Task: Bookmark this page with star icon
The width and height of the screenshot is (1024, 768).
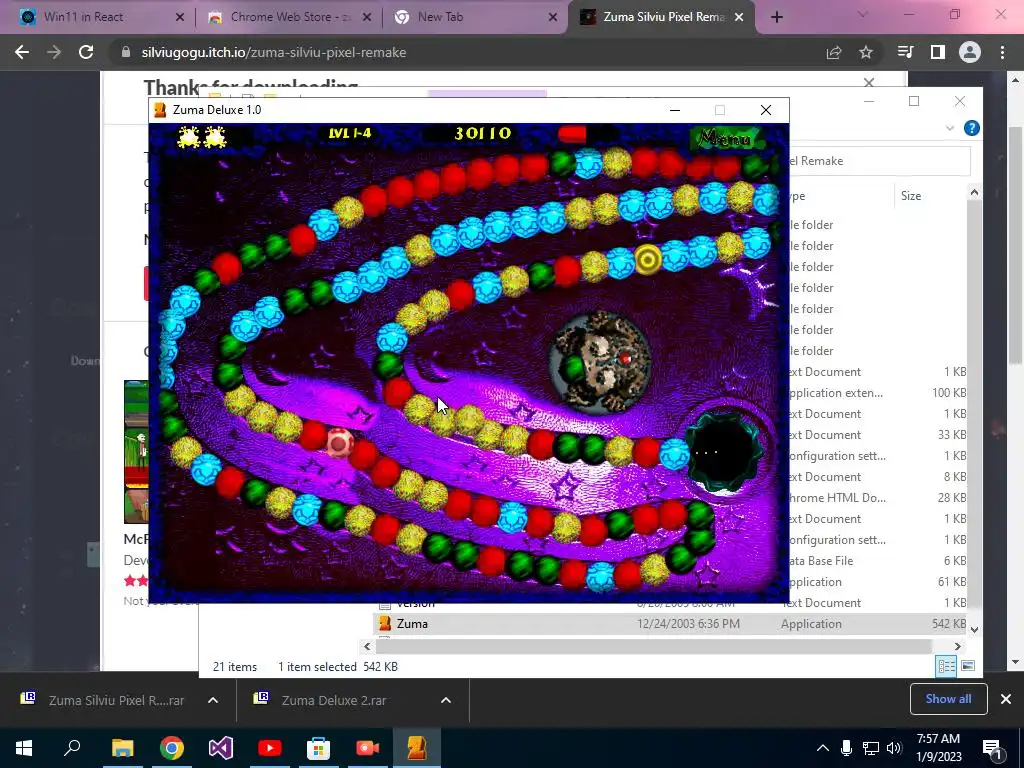Action: click(866, 52)
